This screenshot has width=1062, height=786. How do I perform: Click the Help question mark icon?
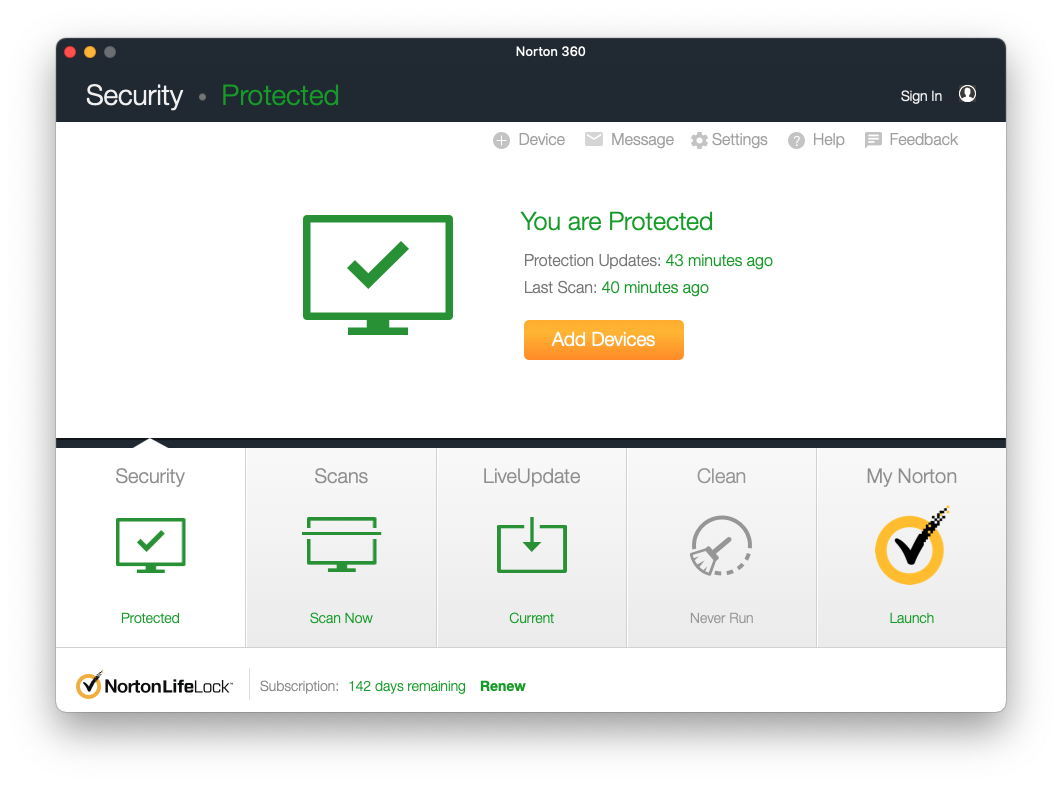coord(796,140)
